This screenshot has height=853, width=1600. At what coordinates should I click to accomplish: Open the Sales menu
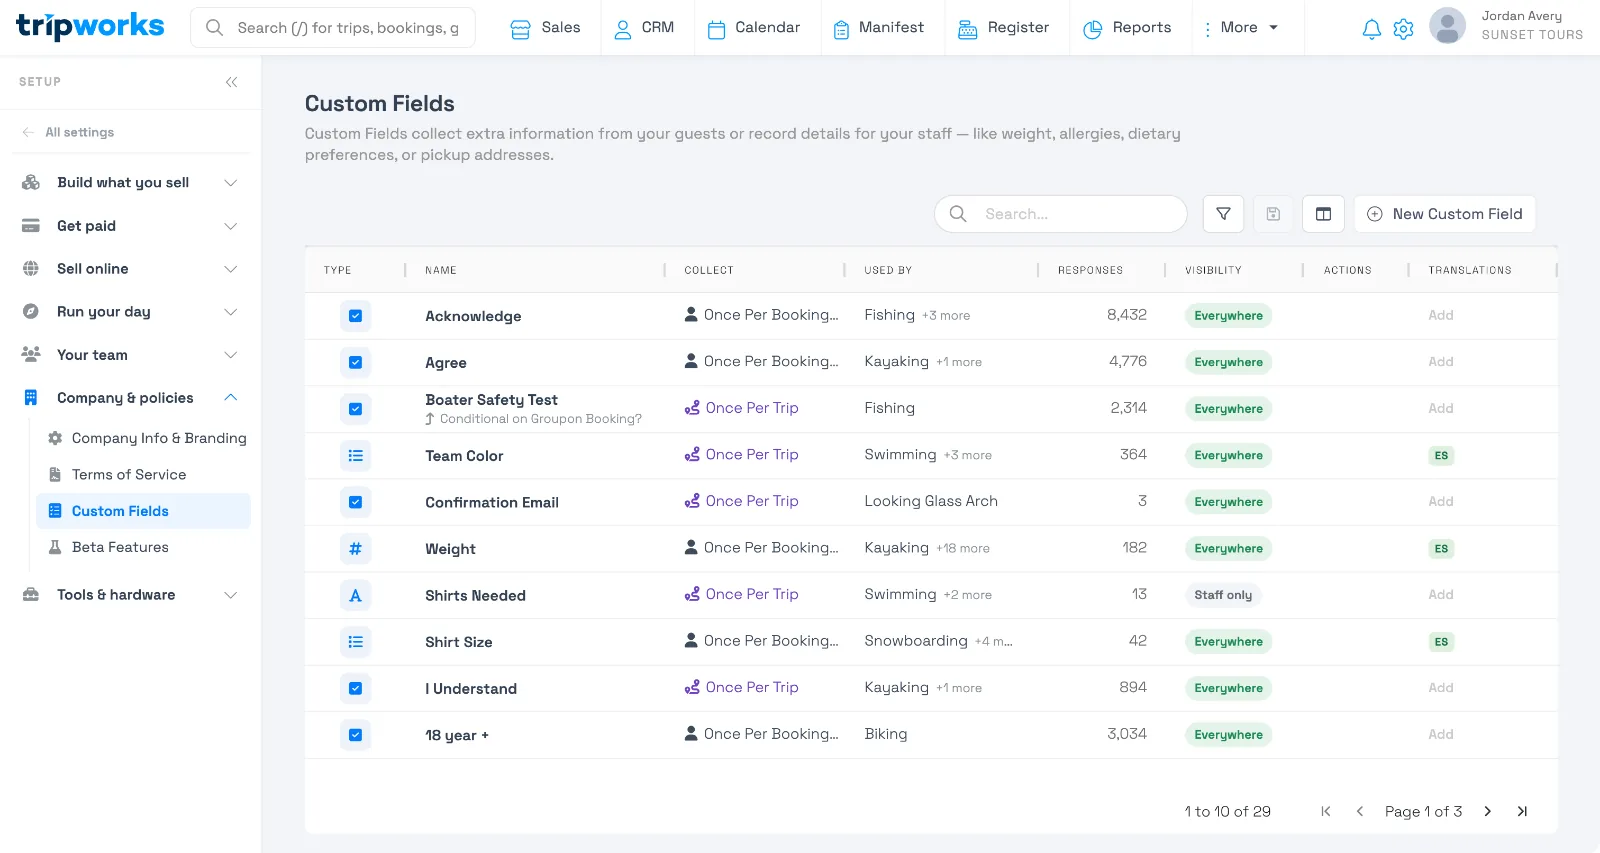point(545,28)
